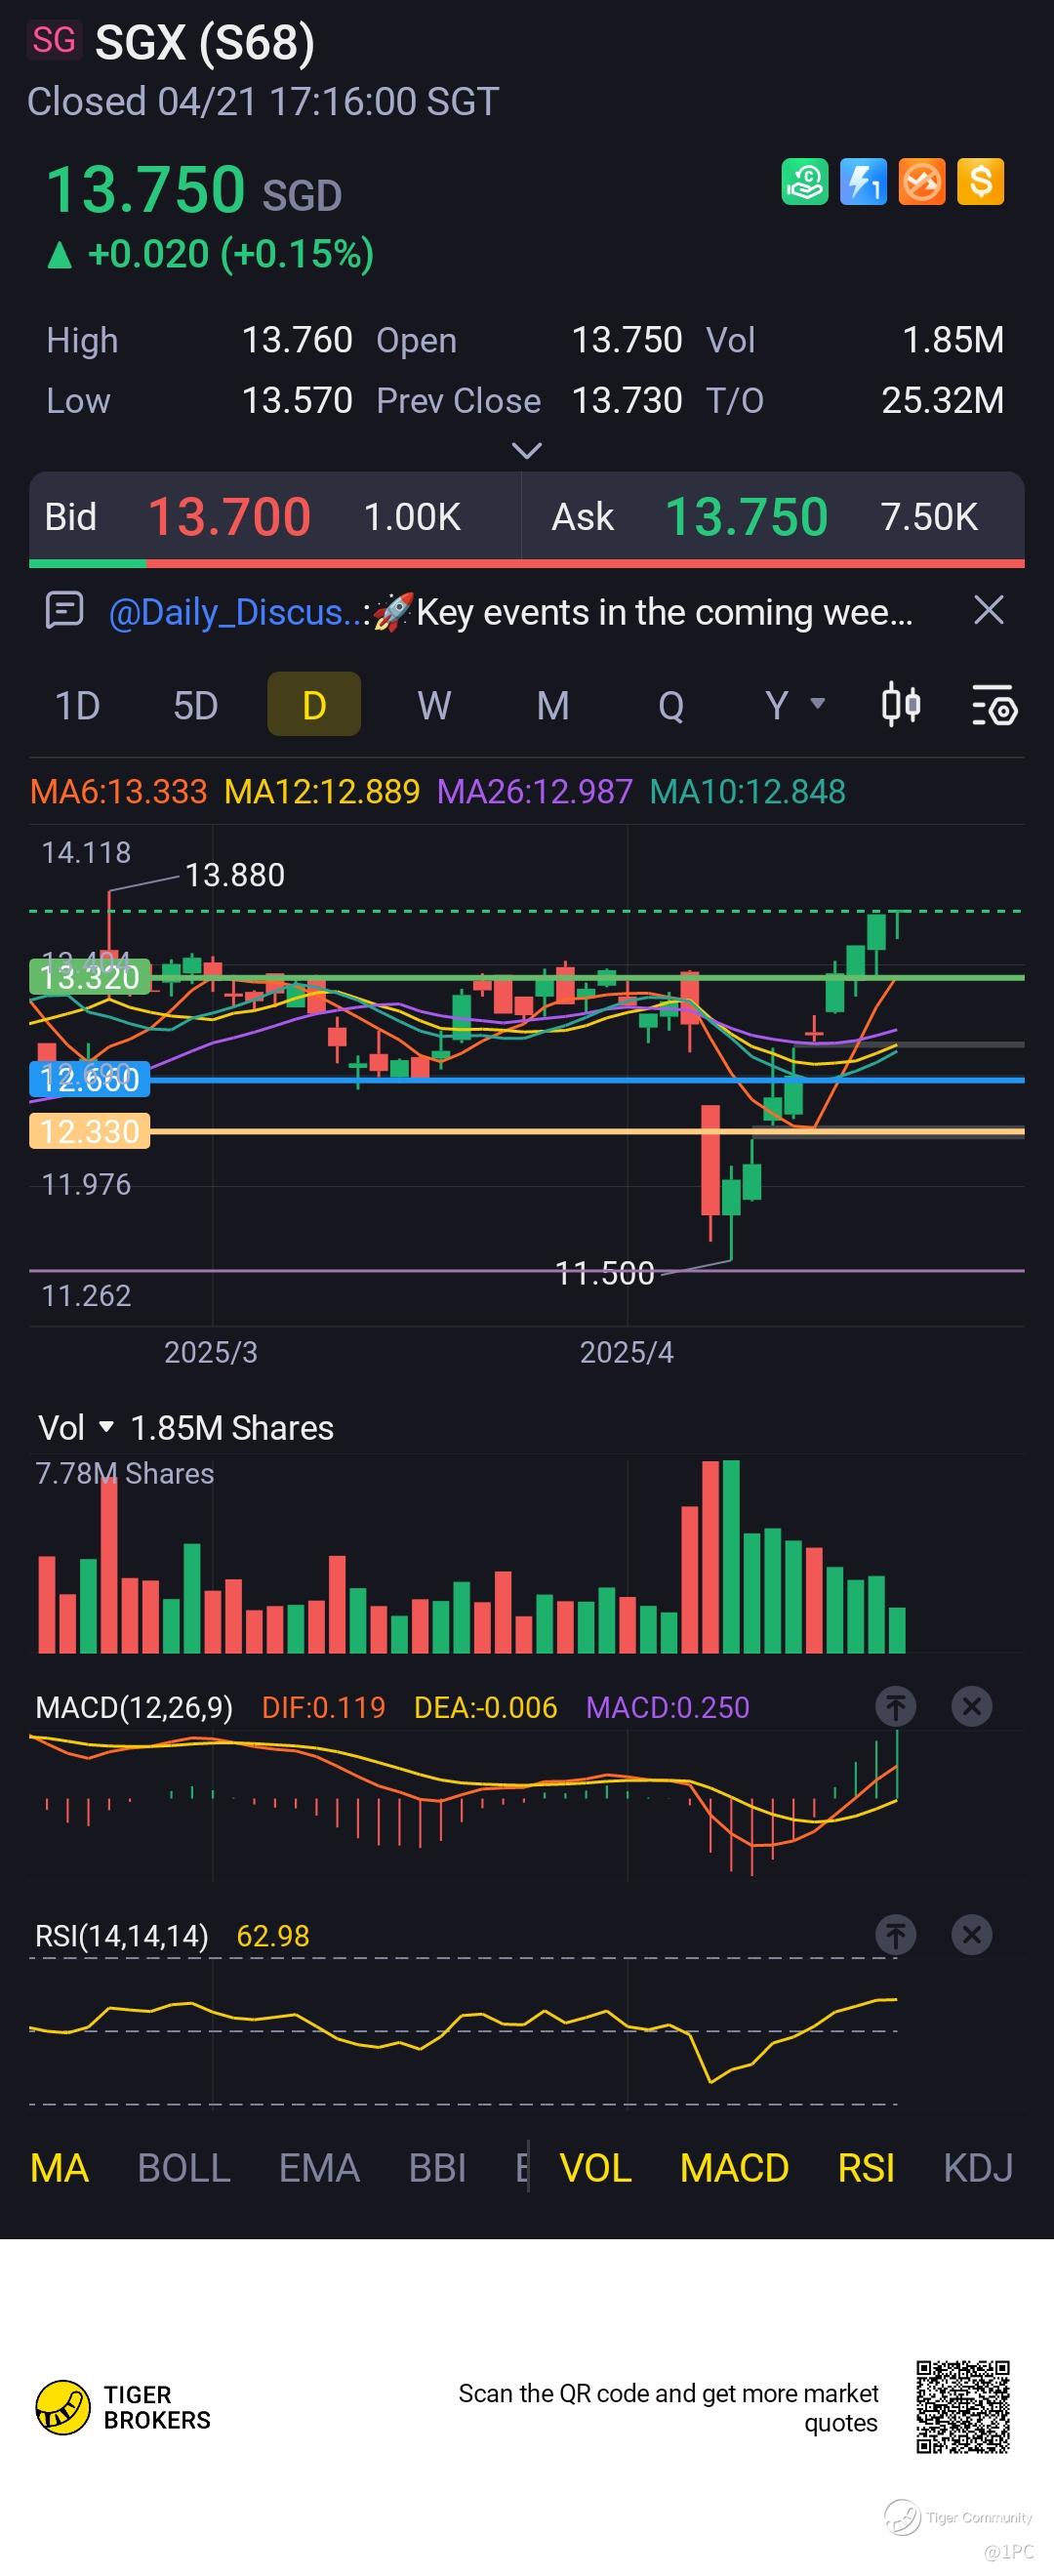Viewport: 1054px width, 2576px height.
Task: Tap the last price 13.750 SGD
Action: [x=194, y=190]
